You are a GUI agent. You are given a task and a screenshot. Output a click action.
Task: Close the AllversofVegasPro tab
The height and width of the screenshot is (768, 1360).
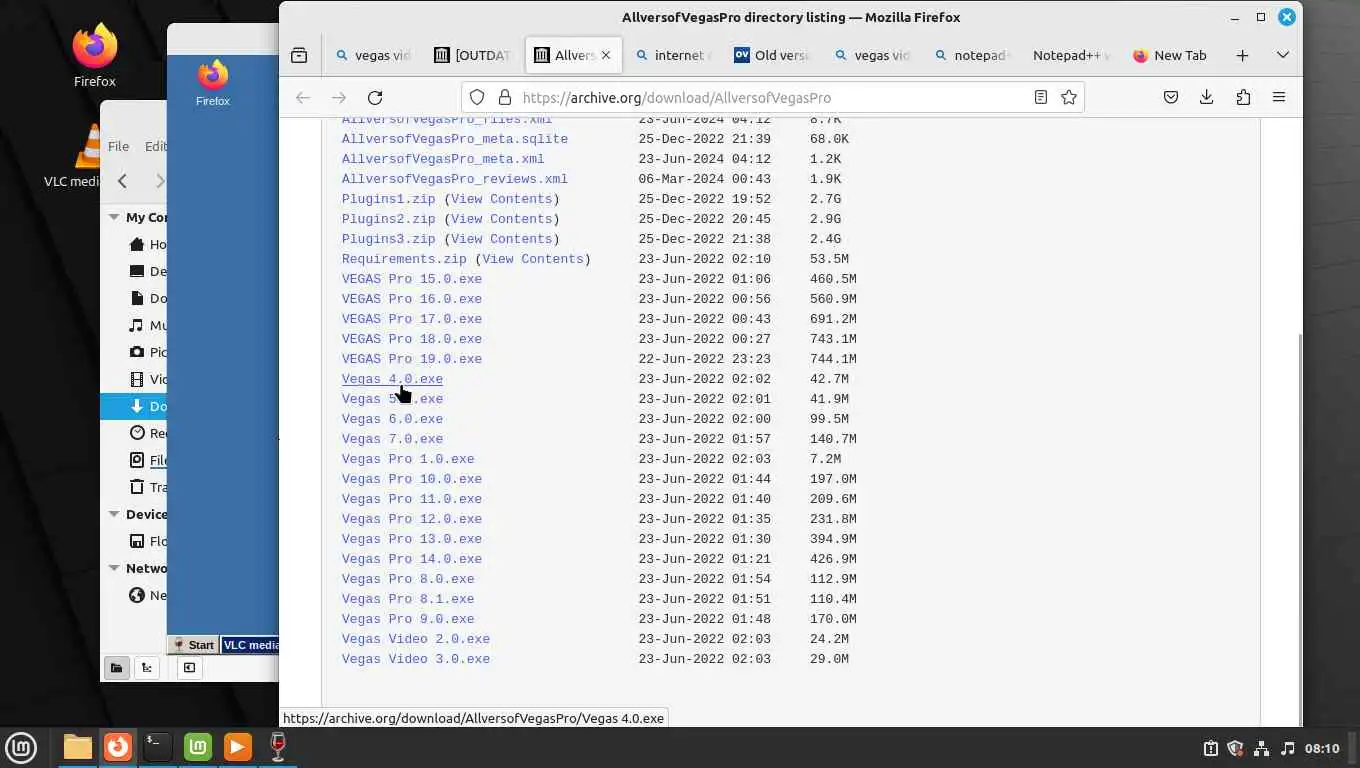(x=605, y=56)
